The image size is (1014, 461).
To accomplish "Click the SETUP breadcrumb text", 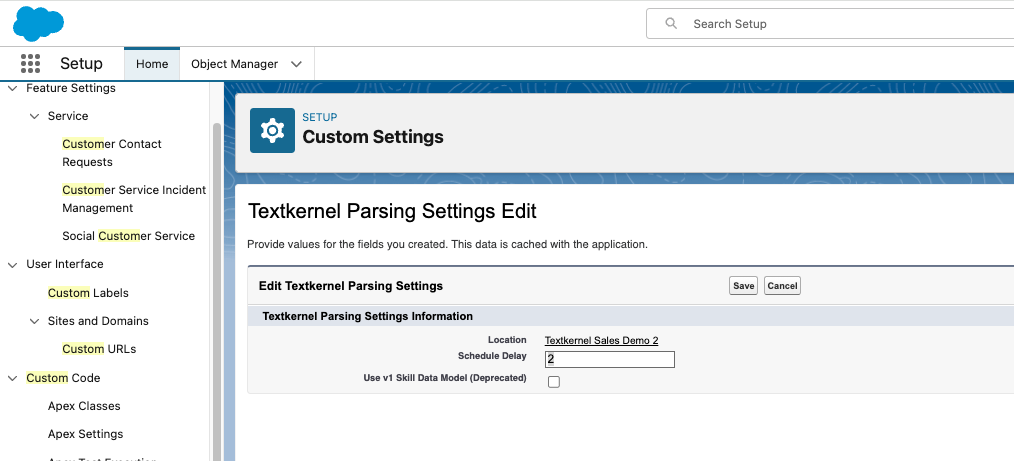I will click(319, 117).
